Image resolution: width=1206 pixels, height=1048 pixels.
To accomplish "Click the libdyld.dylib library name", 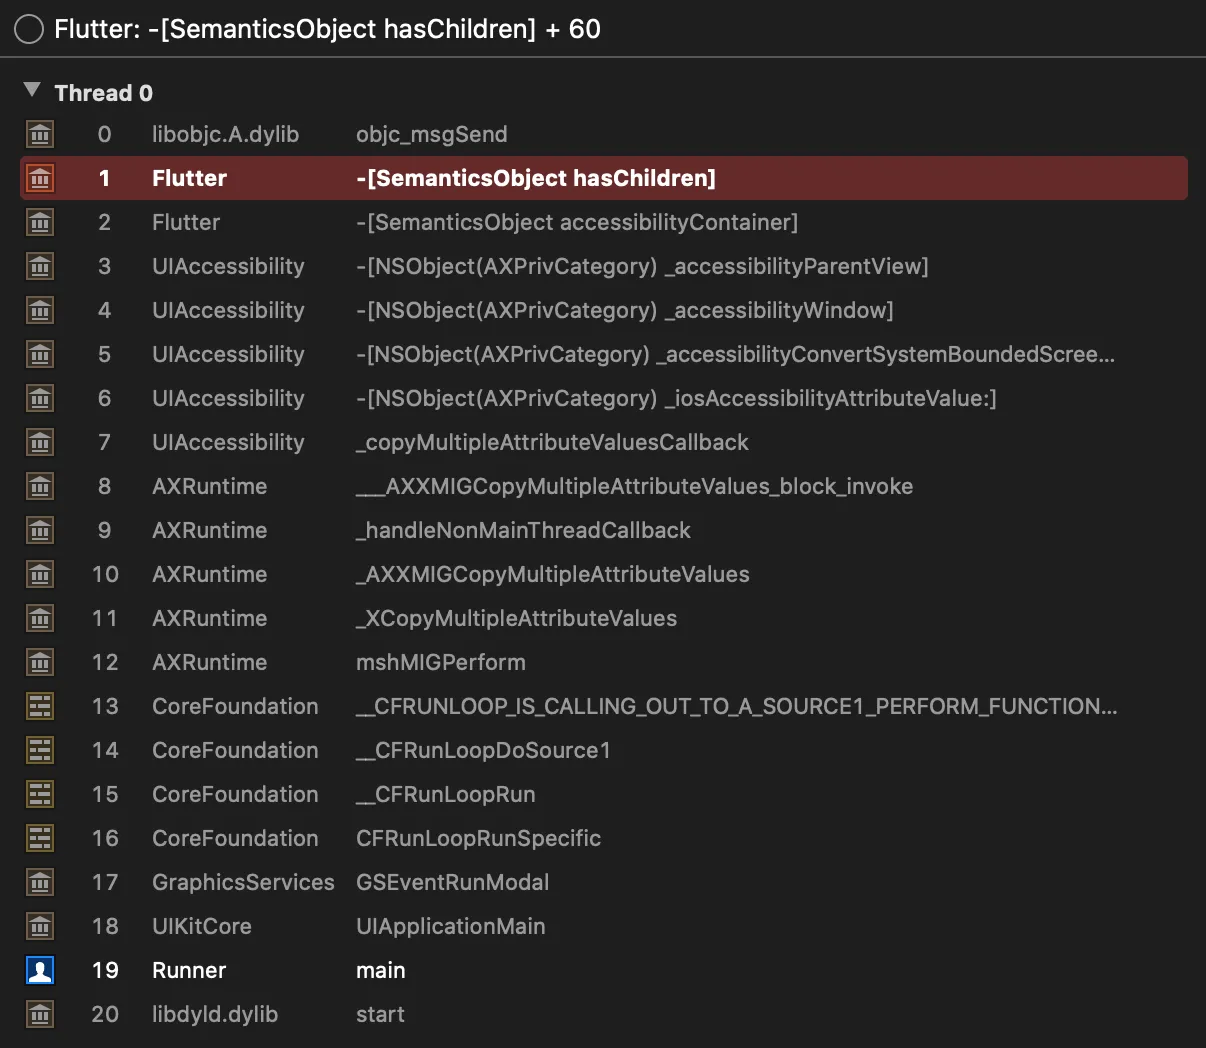I will click(215, 1015).
